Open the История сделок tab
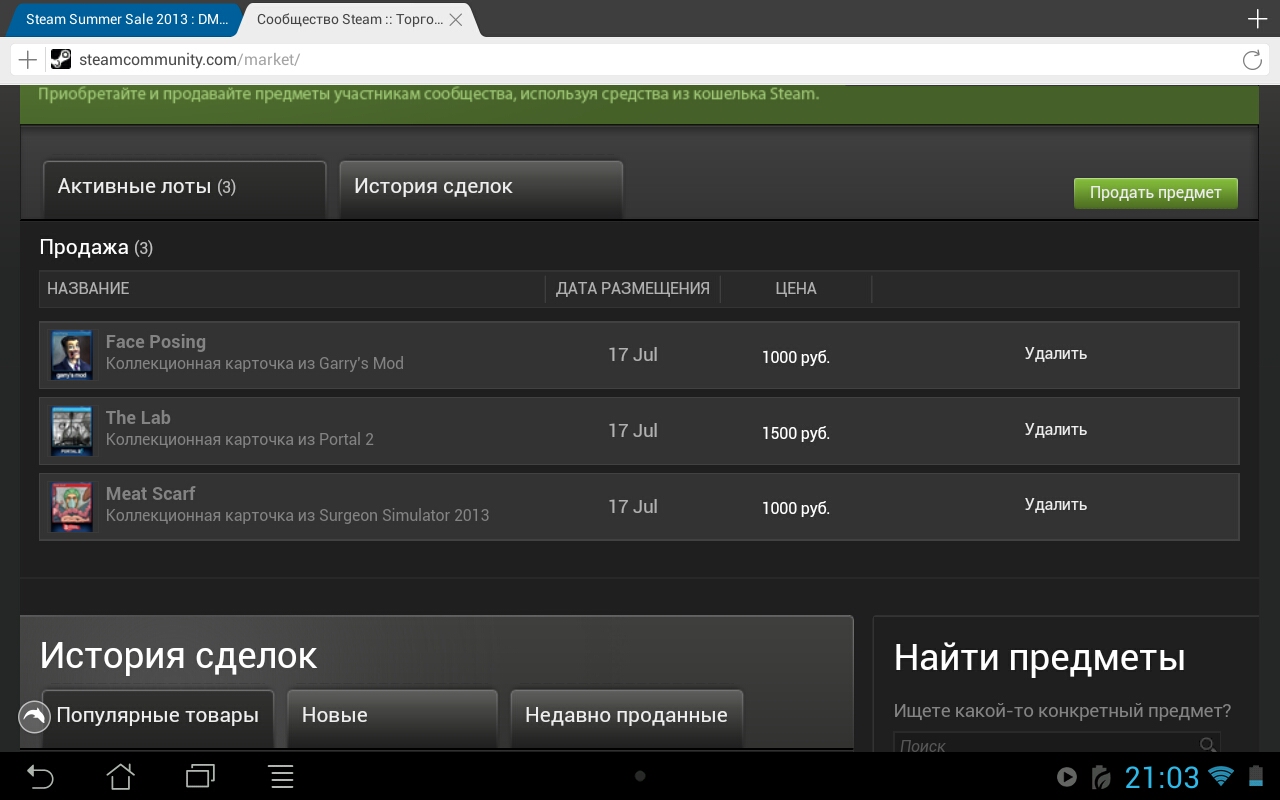Image resolution: width=1280 pixels, height=800 pixels. point(480,188)
